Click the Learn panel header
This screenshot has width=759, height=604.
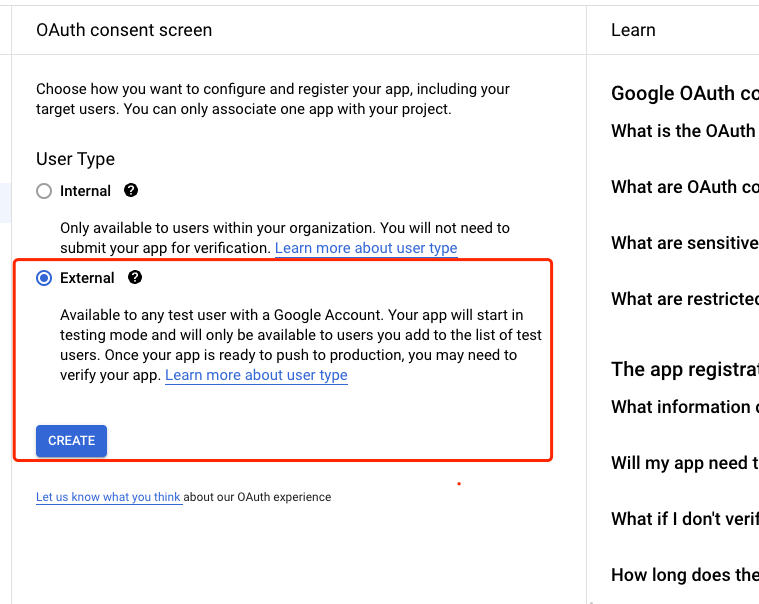(x=633, y=30)
